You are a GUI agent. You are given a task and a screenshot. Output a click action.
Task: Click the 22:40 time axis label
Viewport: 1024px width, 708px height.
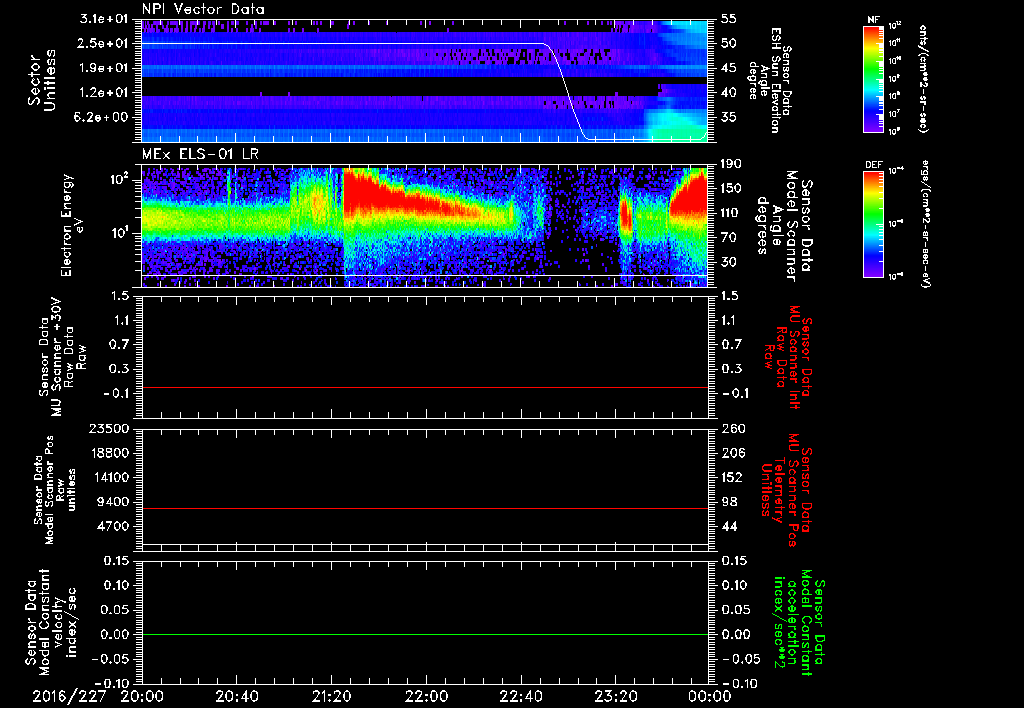point(521,697)
